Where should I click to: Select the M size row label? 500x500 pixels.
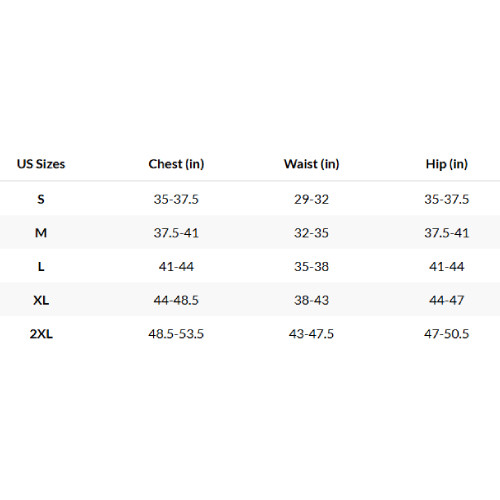(x=41, y=233)
